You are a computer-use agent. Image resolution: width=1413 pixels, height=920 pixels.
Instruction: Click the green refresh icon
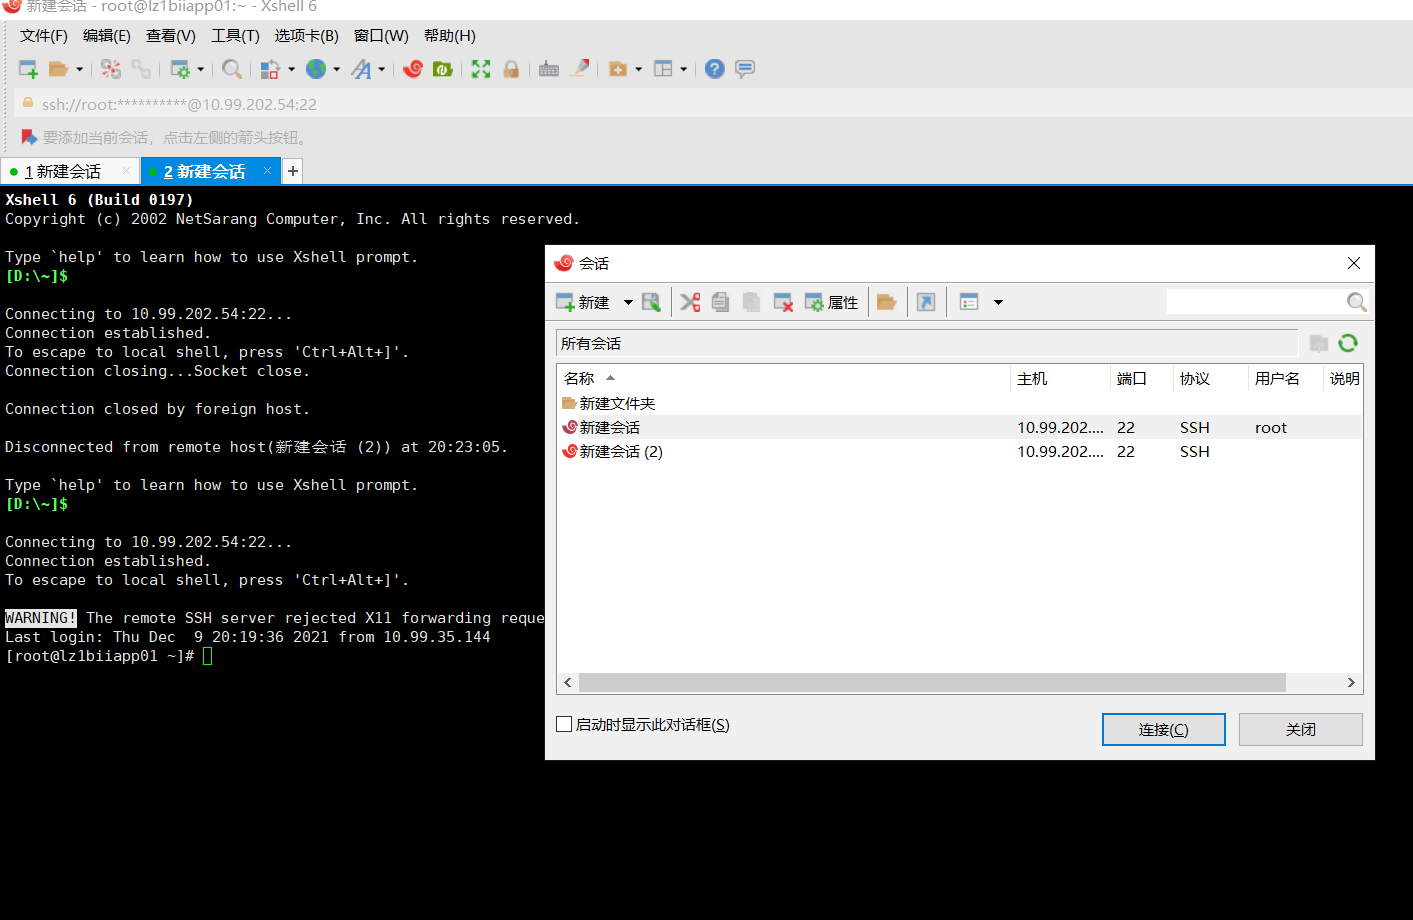tap(1348, 343)
